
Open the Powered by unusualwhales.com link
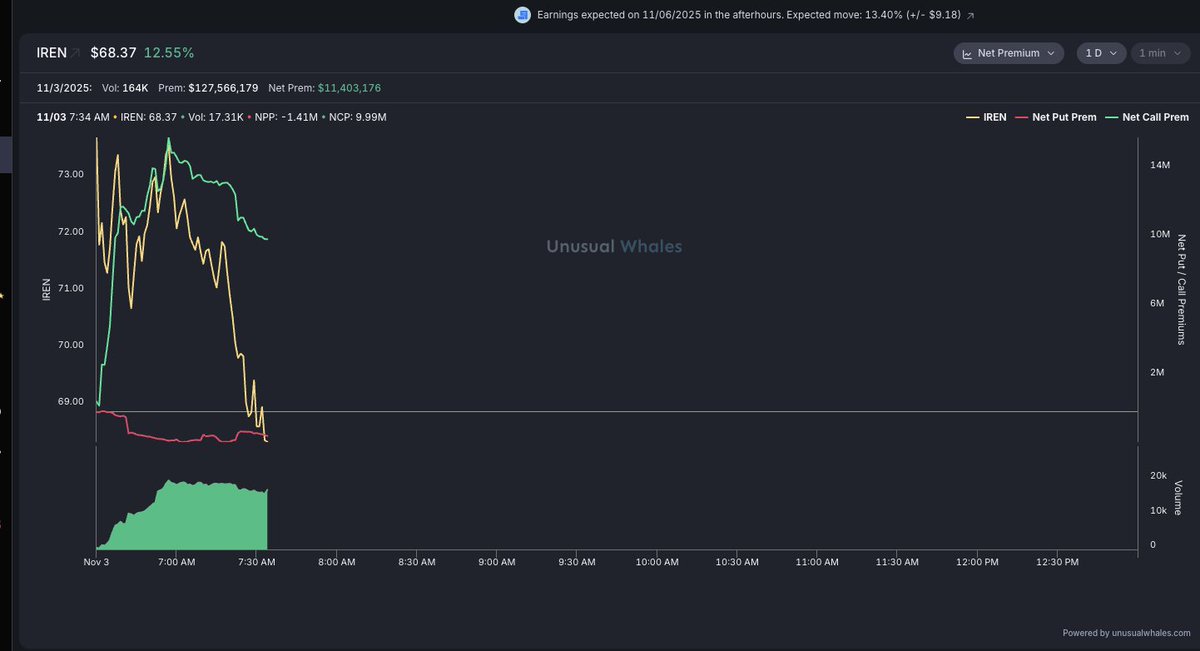click(x=1126, y=633)
